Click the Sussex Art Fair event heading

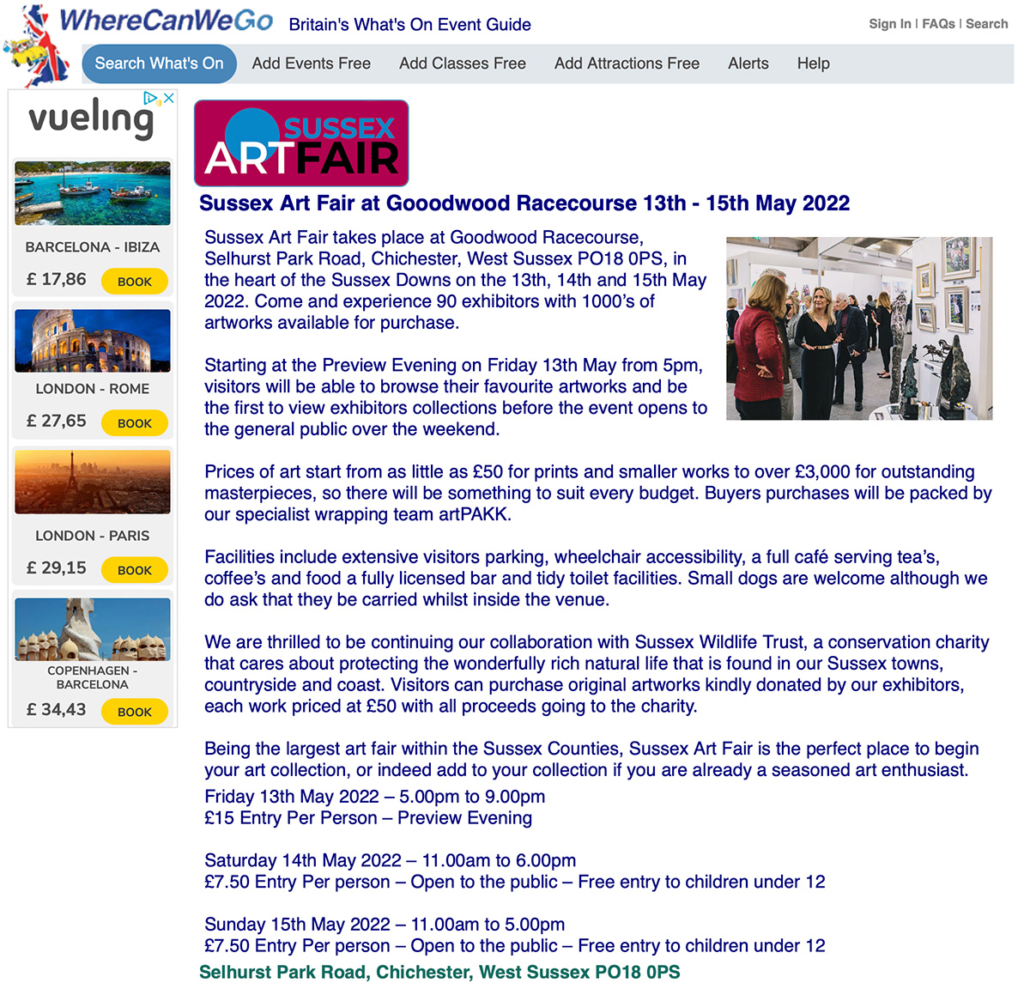coord(524,203)
